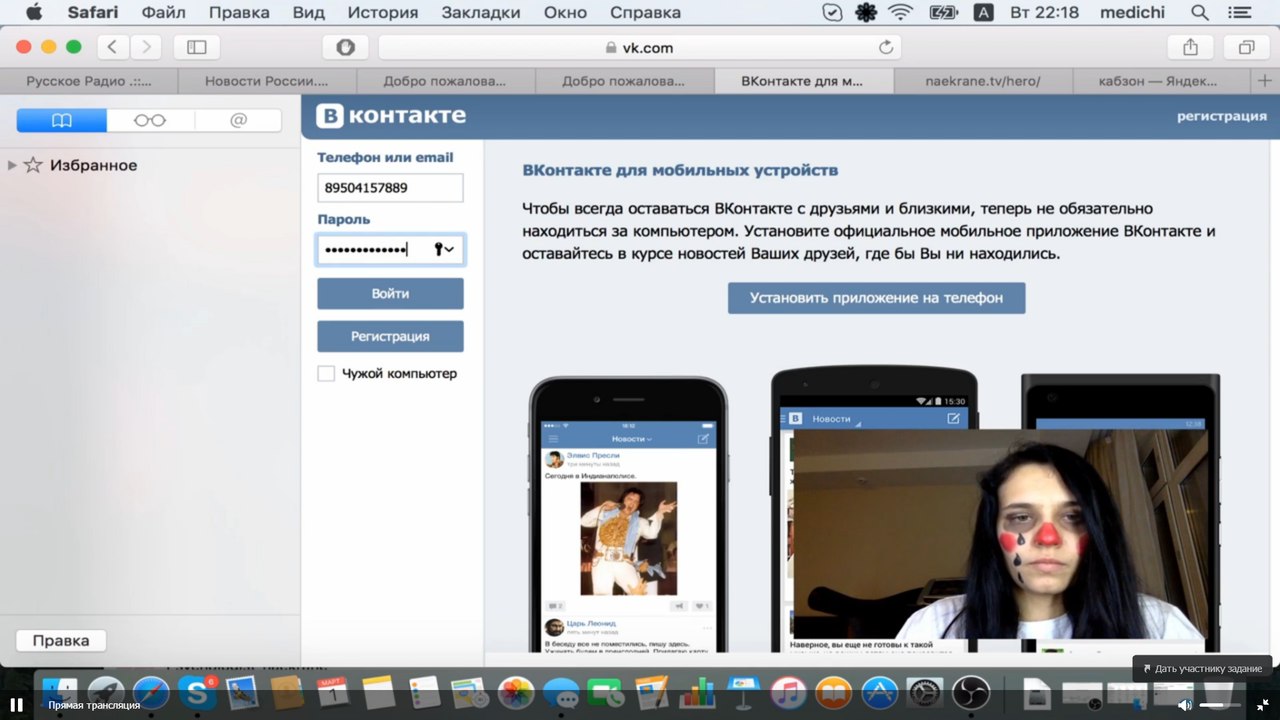This screenshot has height=720, width=1280.
Task: Select the ВКонтакте для м... tab
Action: tap(804, 81)
